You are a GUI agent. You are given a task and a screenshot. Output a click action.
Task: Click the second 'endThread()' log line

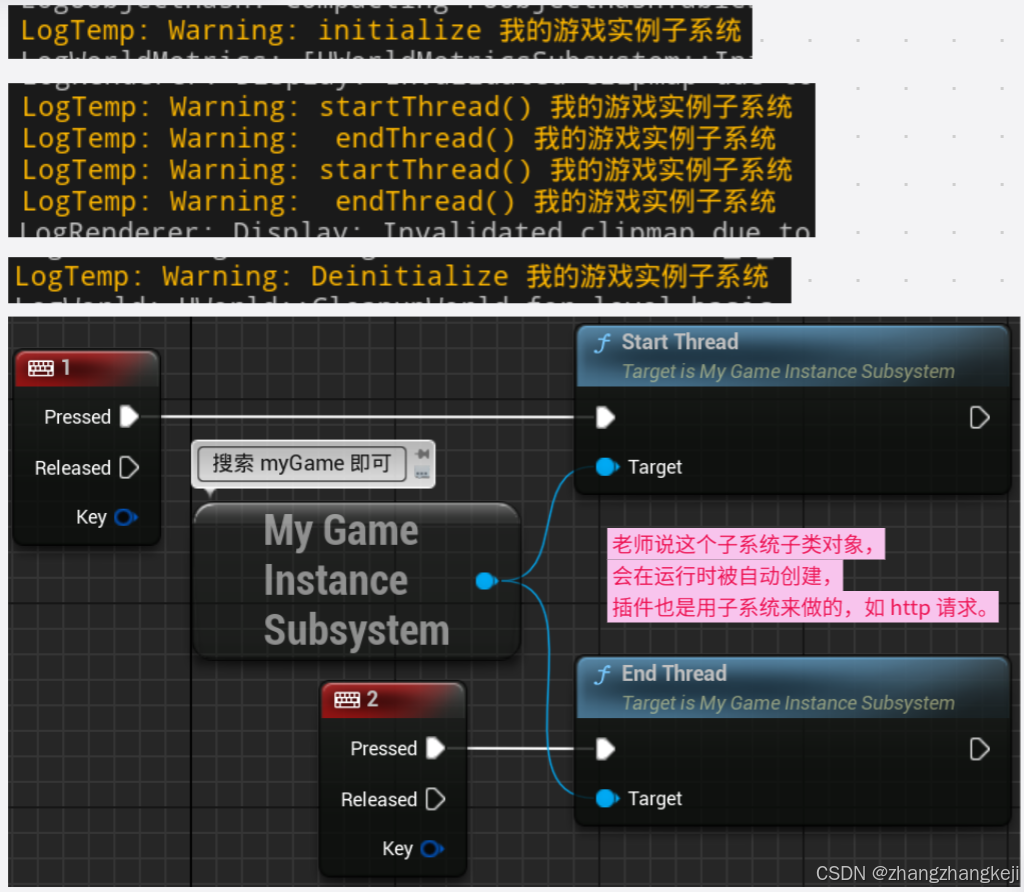pyautogui.click(x=398, y=201)
